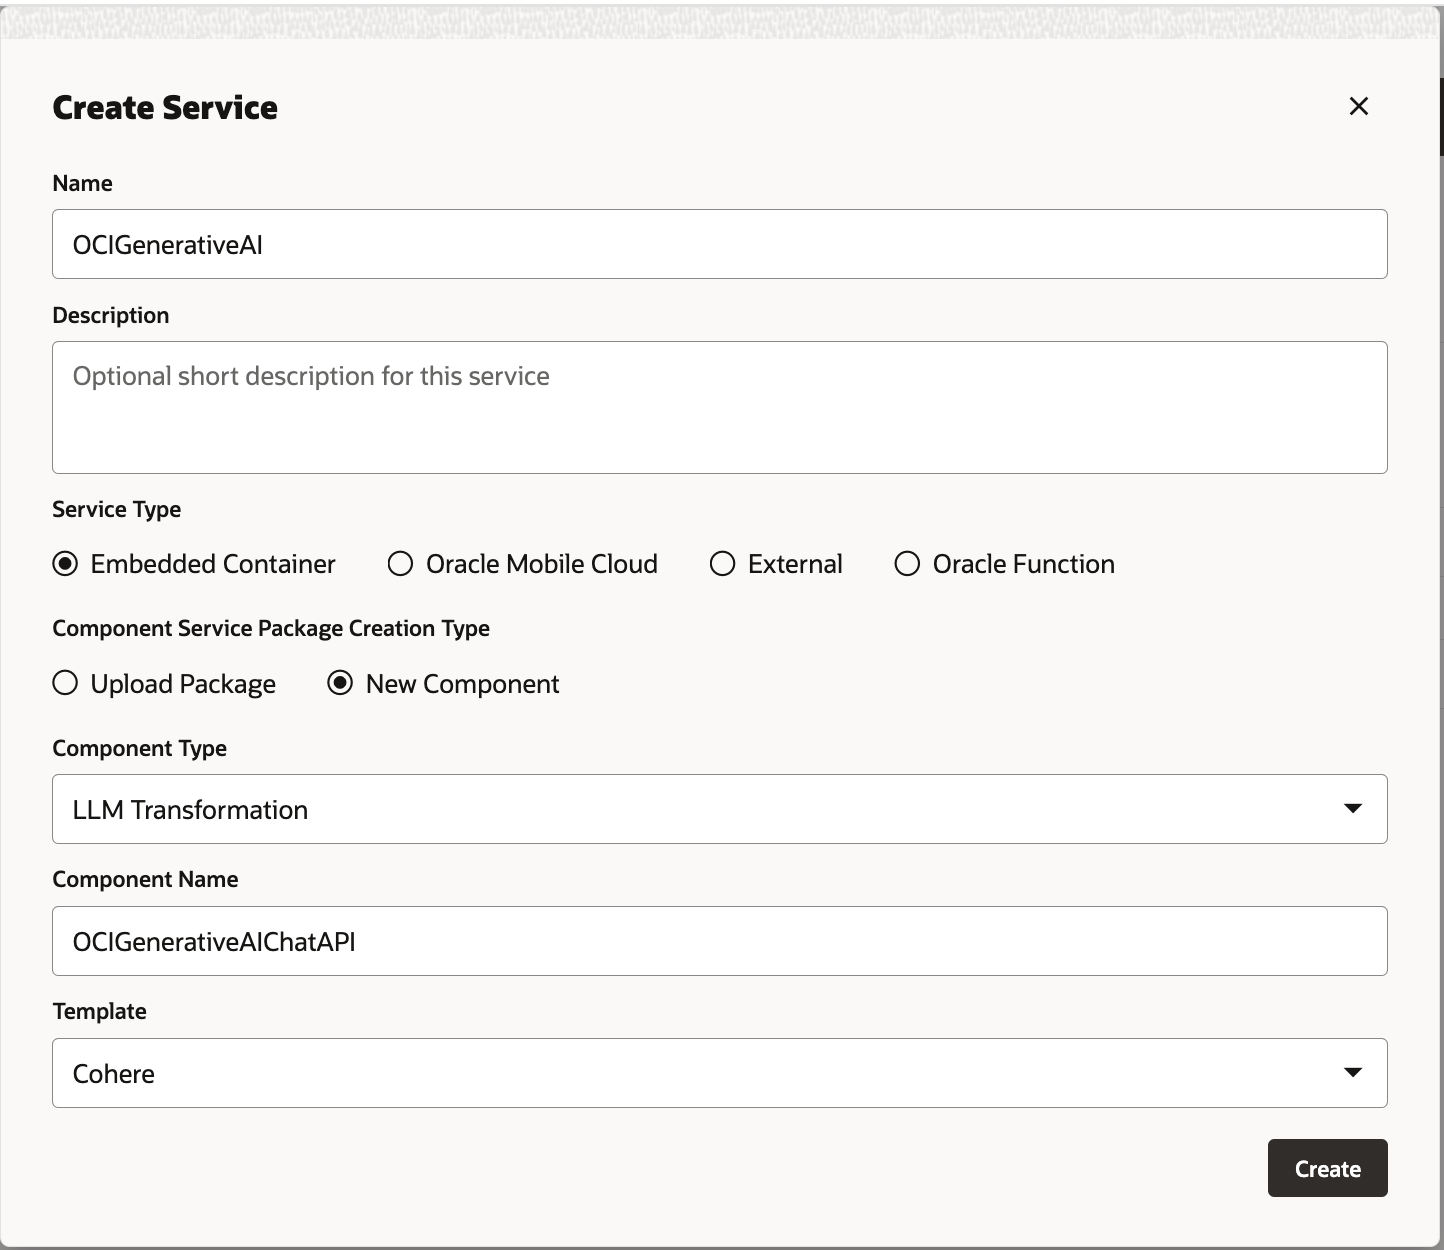Viewport: 1444px width, 1250px height.
Task: Choose Oracle Mobile Cloud service type
Action: coord(401,564)
